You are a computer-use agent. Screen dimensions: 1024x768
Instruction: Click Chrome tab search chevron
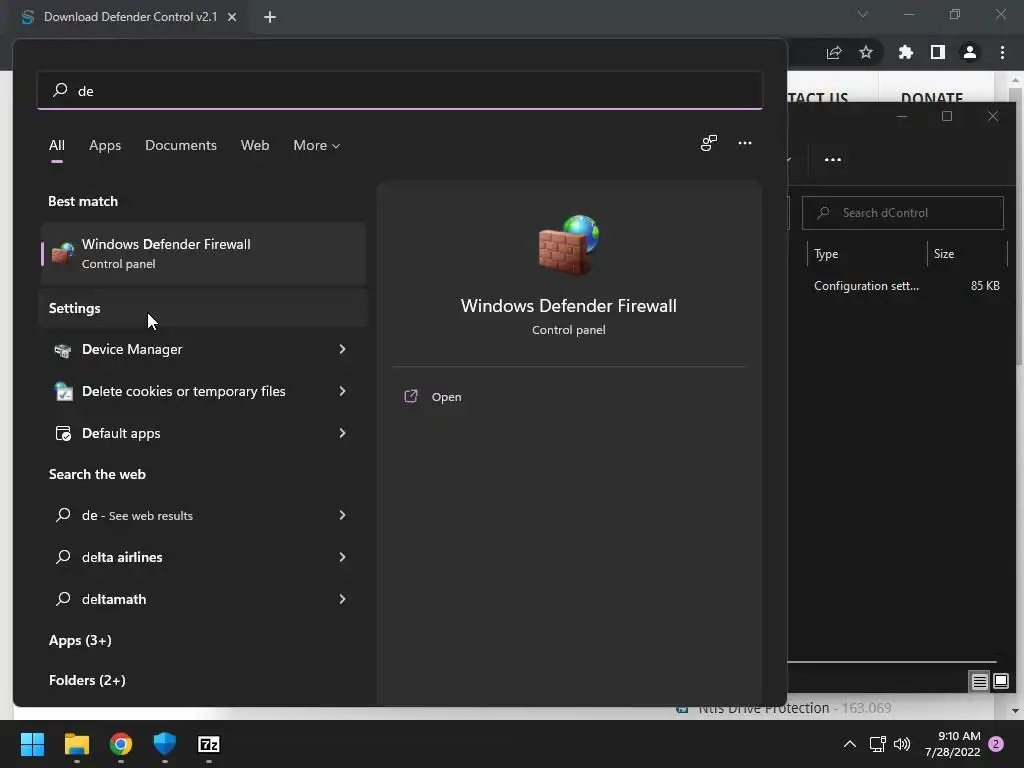click(x=863, y=14)
